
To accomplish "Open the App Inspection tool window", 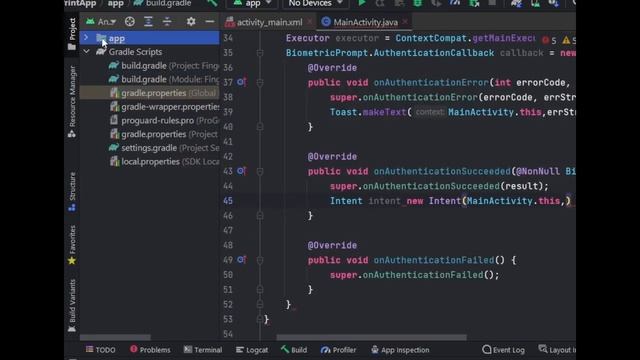I will click(x=400, y=350).
